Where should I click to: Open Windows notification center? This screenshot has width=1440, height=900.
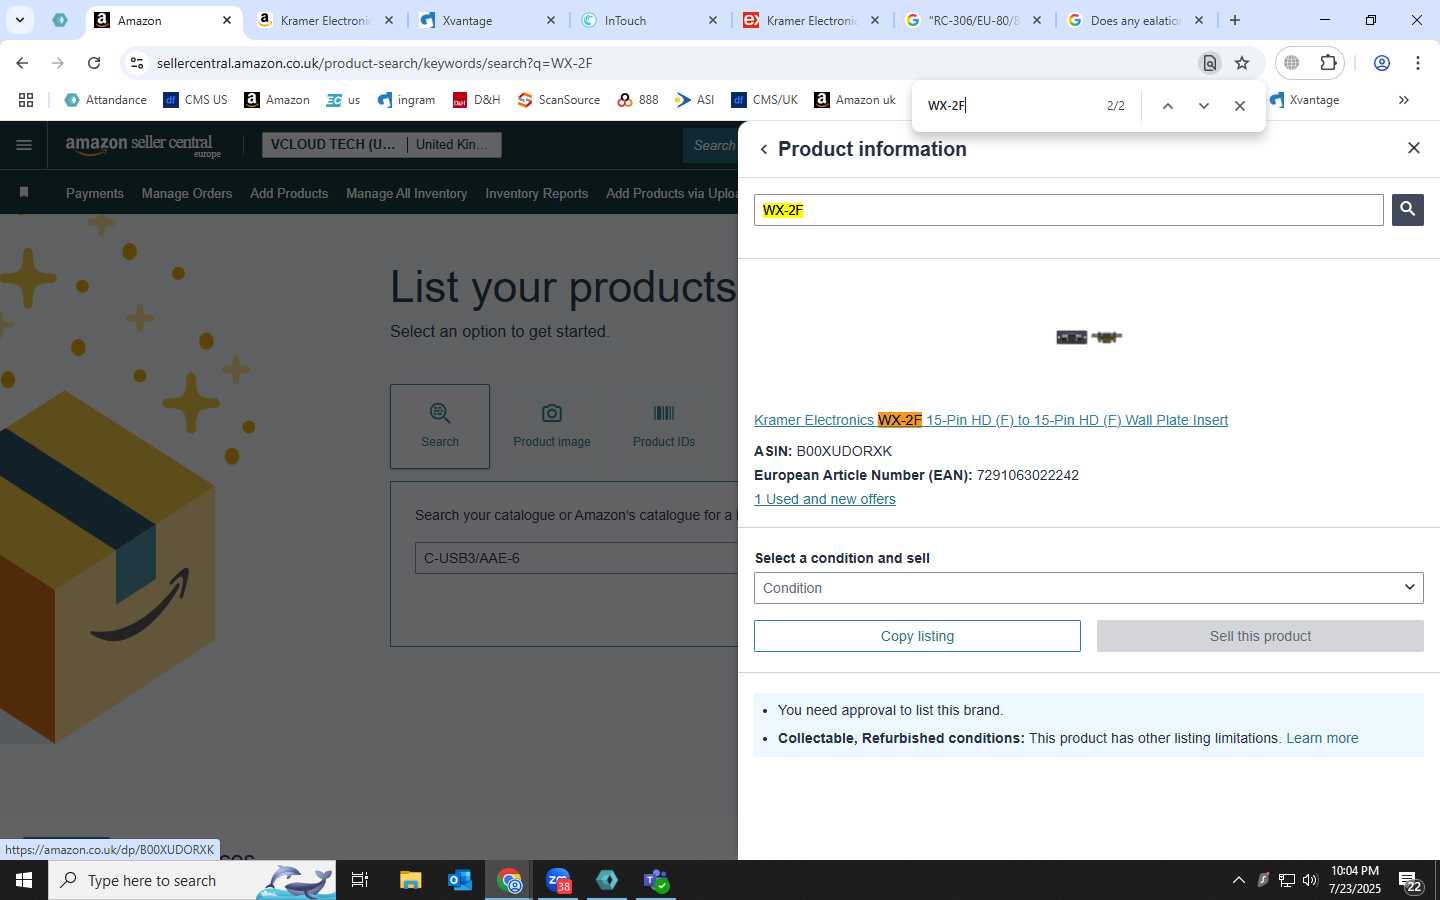pyautogui.click(x=1410, y=881)
